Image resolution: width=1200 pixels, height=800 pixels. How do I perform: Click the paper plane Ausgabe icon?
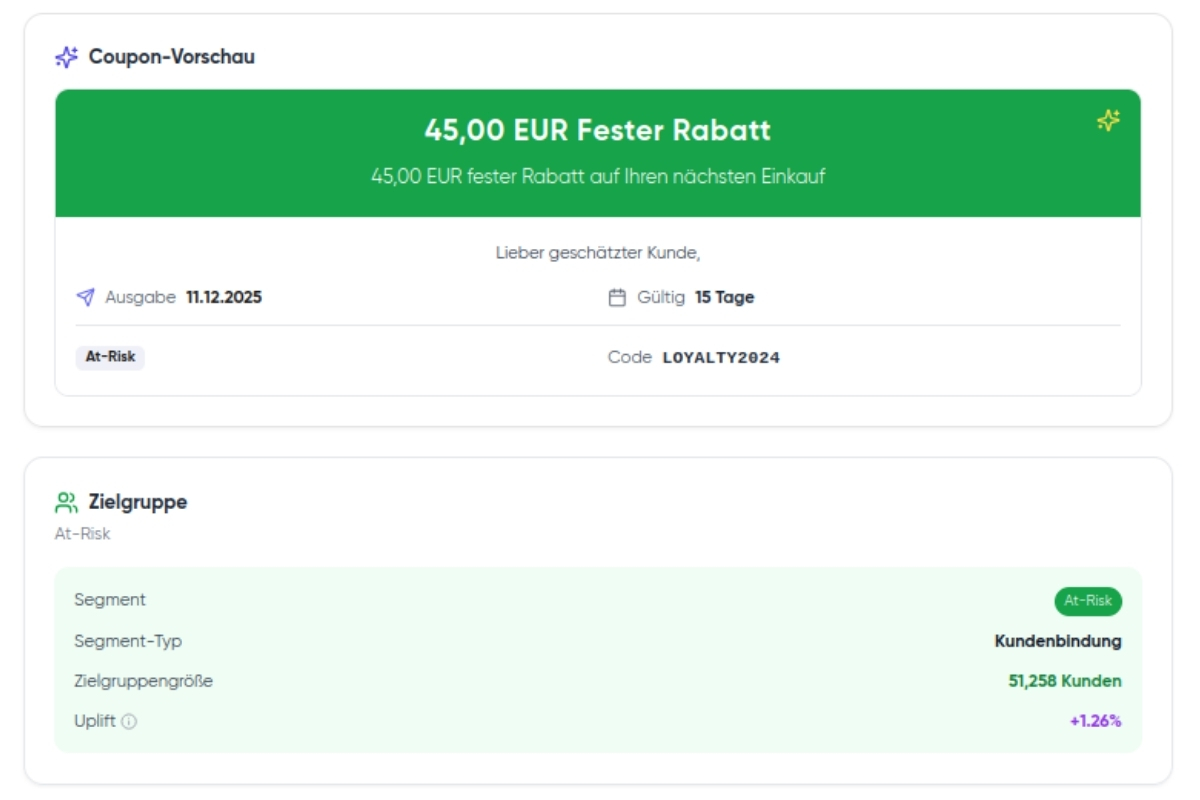click(86, 297)
